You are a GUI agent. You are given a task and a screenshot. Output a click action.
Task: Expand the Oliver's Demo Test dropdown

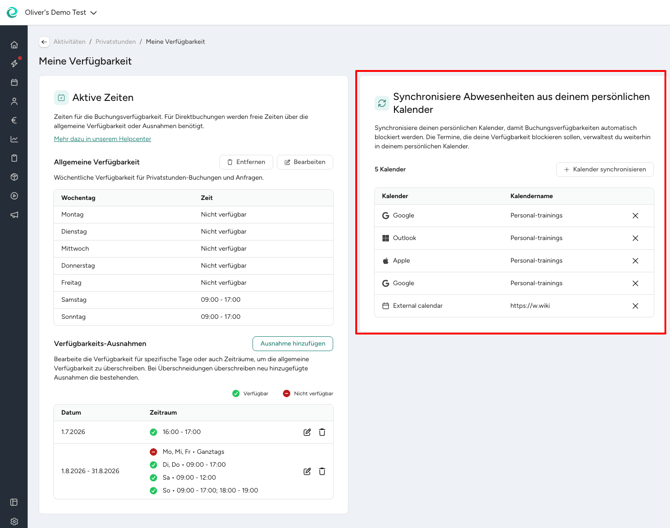(61, 12)
